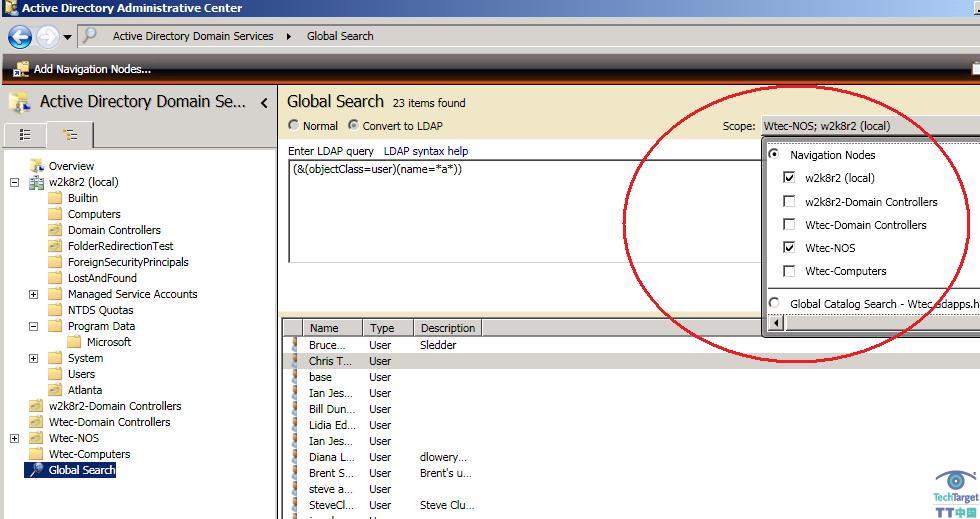The image size is (980, 519).
Task: Click the w2k8r2-Domain Controllers node icon
Action: point(36,406)
